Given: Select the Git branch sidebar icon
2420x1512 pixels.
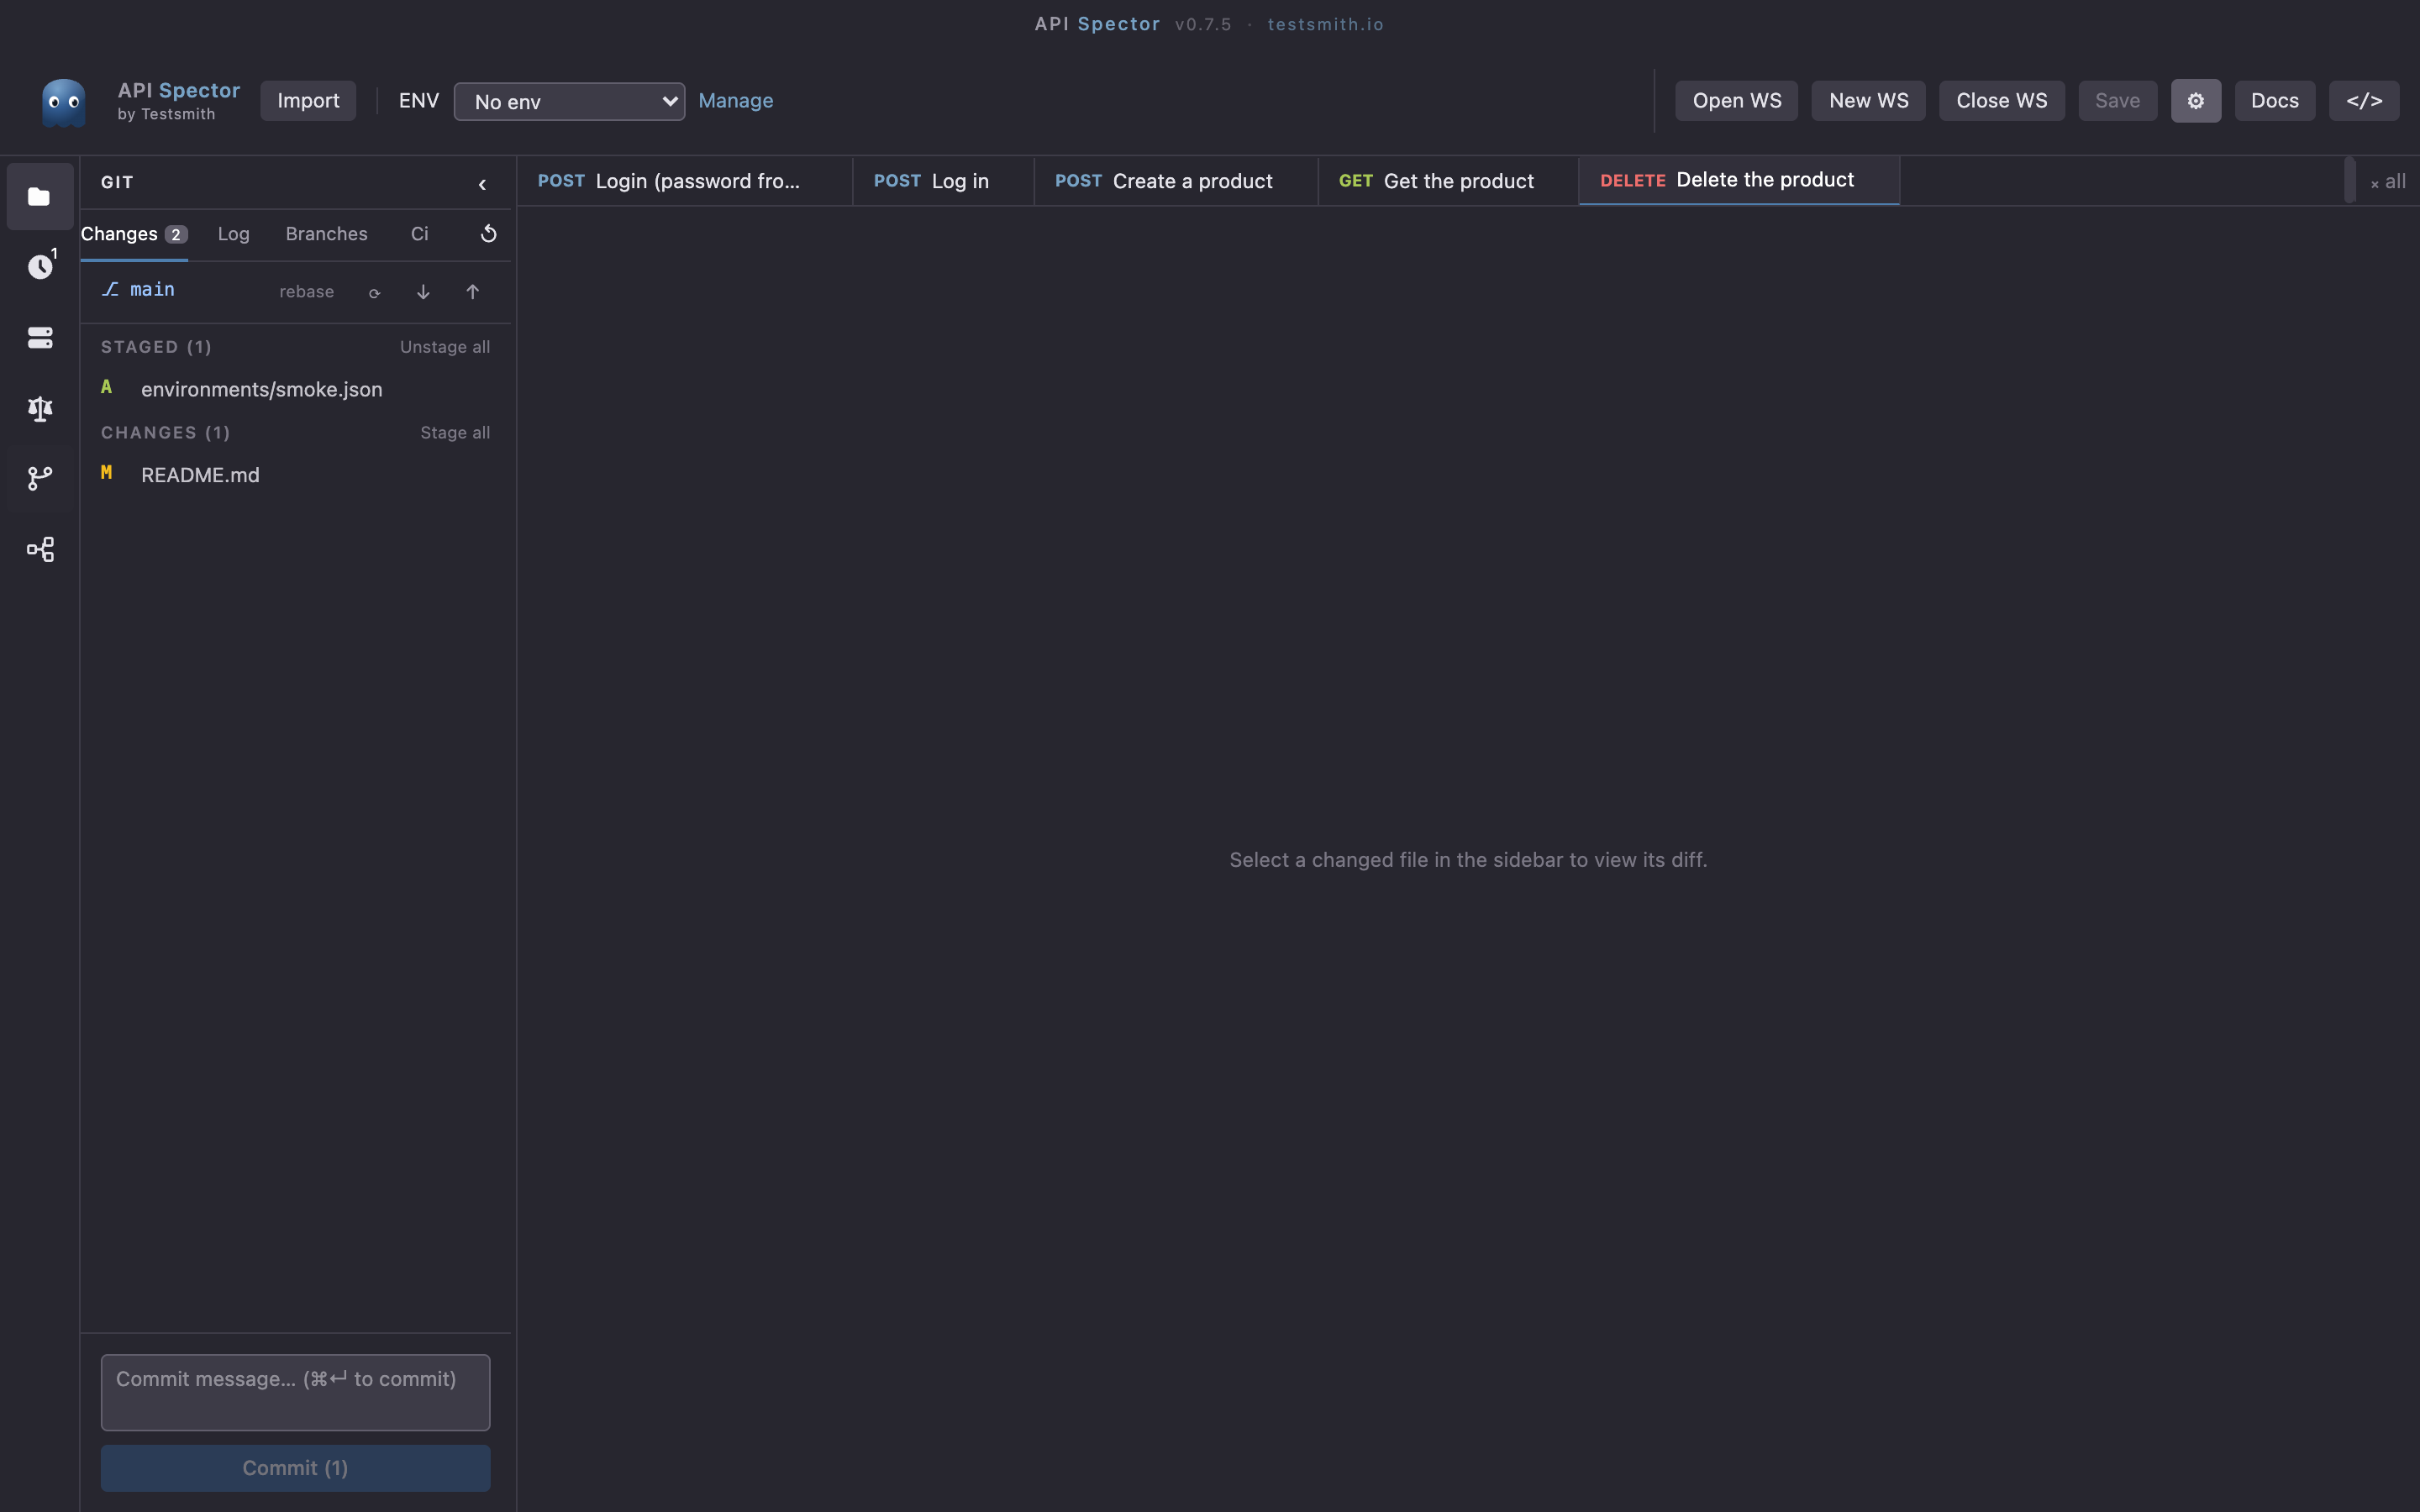Looking at the screenshot, I should (x=40, y=479).
